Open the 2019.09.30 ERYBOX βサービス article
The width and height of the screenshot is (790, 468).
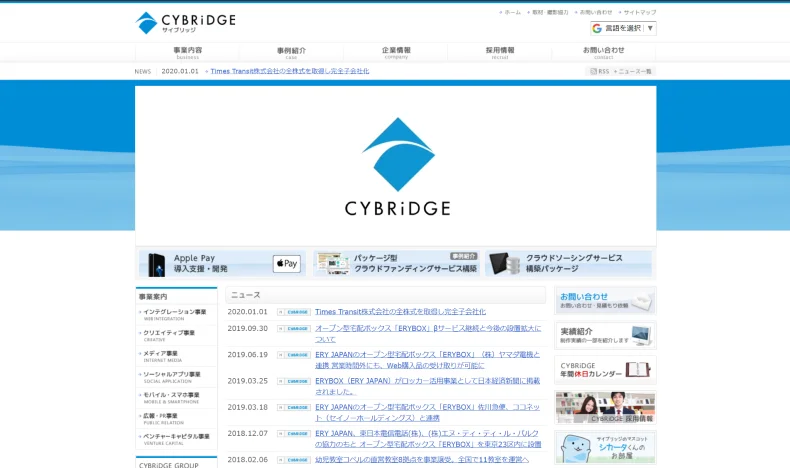point(428,333)
